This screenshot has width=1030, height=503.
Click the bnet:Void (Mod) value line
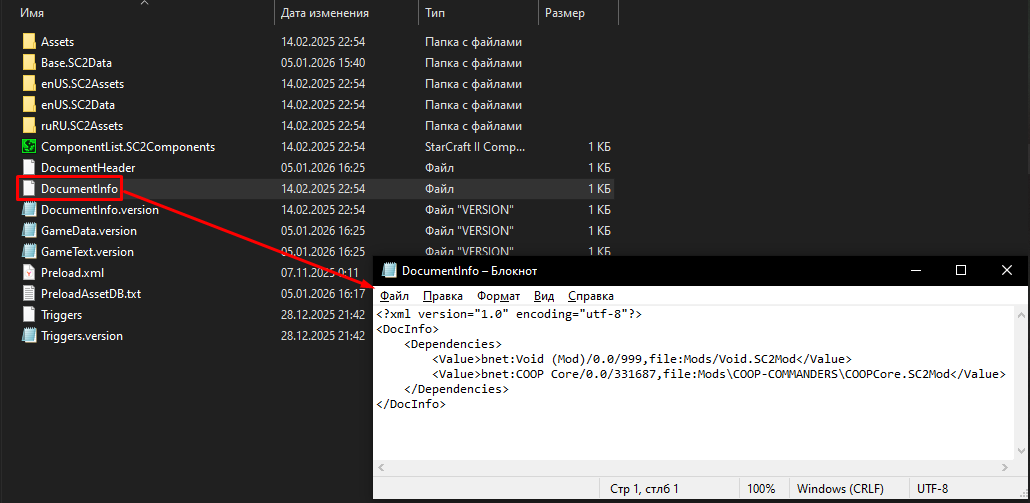coord(641,359)
